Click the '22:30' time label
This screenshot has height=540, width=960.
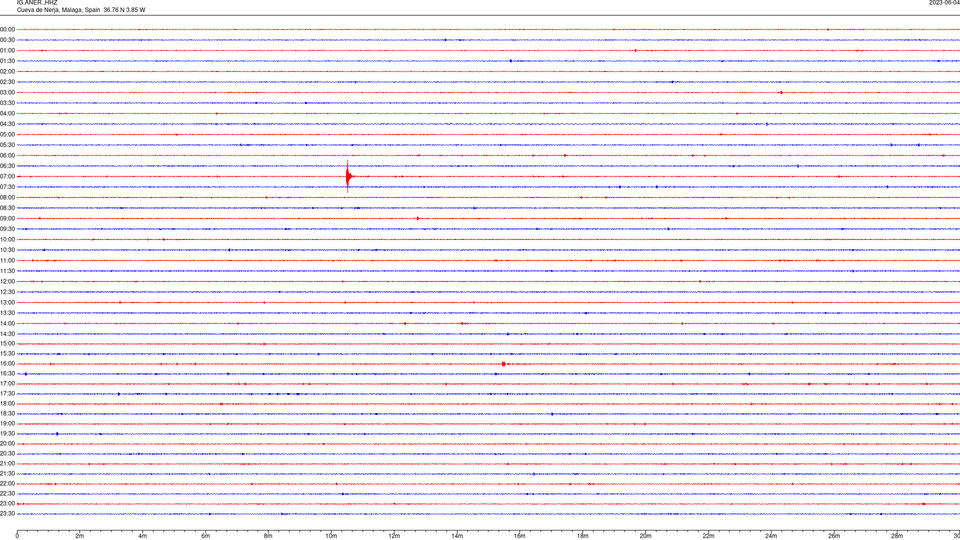click(7, 493)
